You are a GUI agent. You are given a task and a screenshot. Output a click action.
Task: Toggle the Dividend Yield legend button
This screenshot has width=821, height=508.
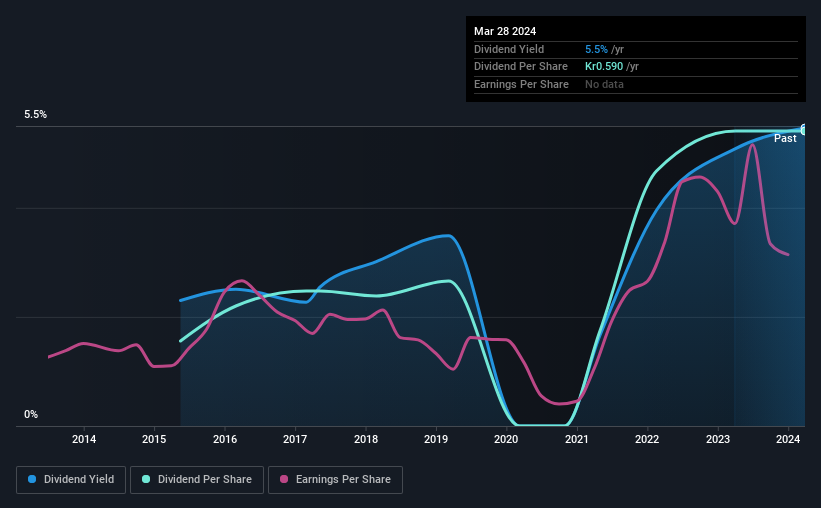point(71,479)
